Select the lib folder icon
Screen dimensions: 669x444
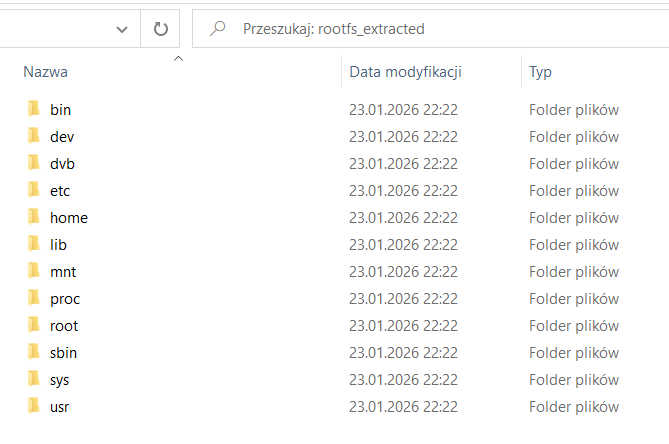pos(34,244)
